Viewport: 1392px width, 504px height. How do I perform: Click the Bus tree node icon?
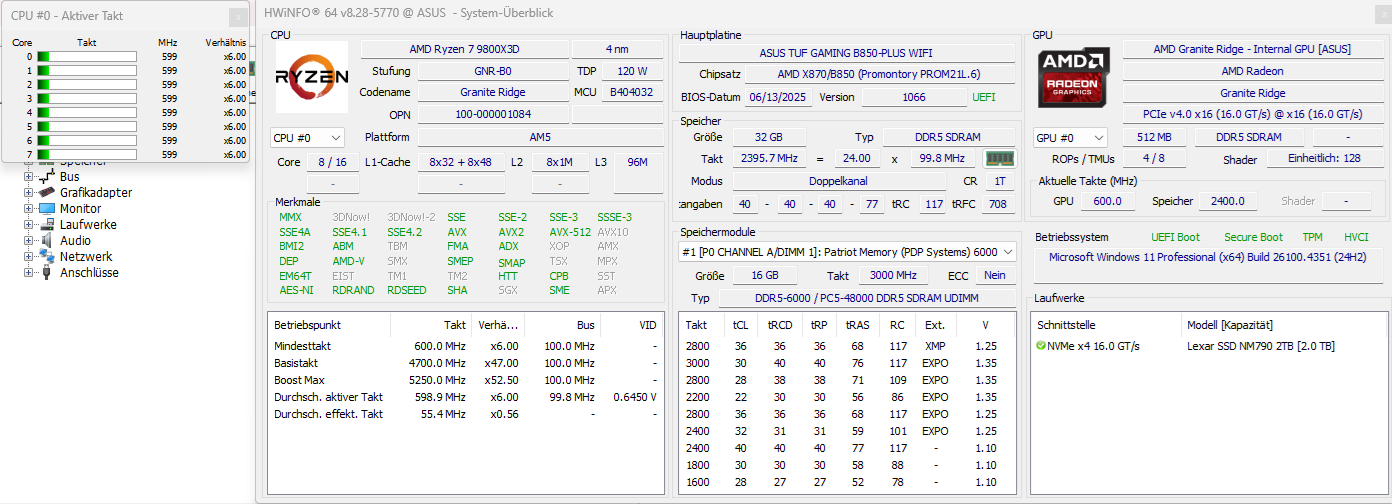pos(46,176)
